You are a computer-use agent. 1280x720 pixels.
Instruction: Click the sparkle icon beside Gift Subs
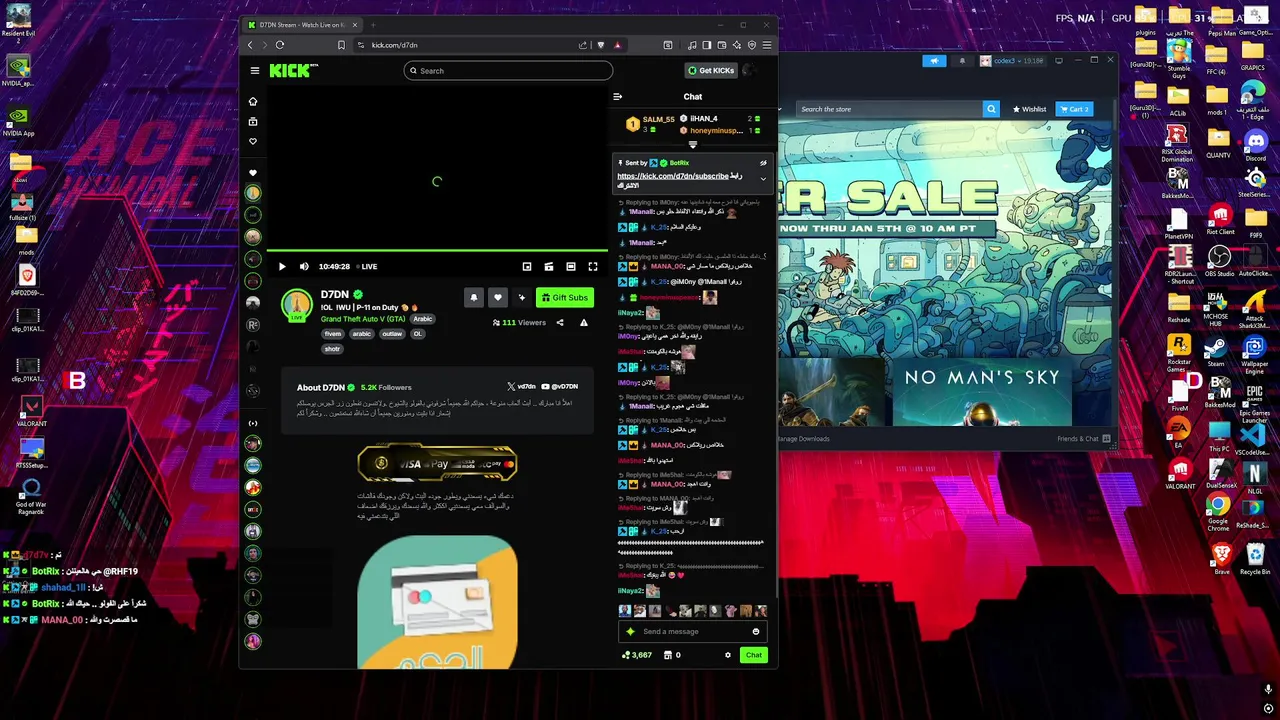tap(521, 297)
